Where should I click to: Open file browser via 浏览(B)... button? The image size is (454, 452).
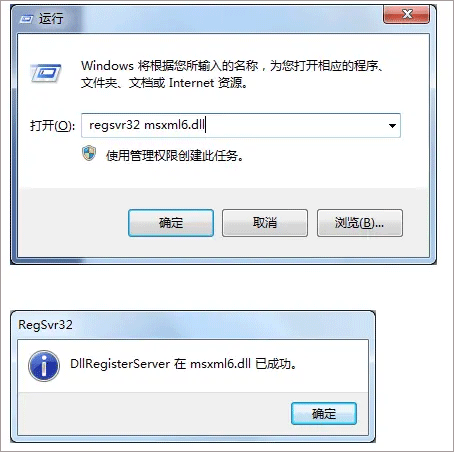point(360,223)
